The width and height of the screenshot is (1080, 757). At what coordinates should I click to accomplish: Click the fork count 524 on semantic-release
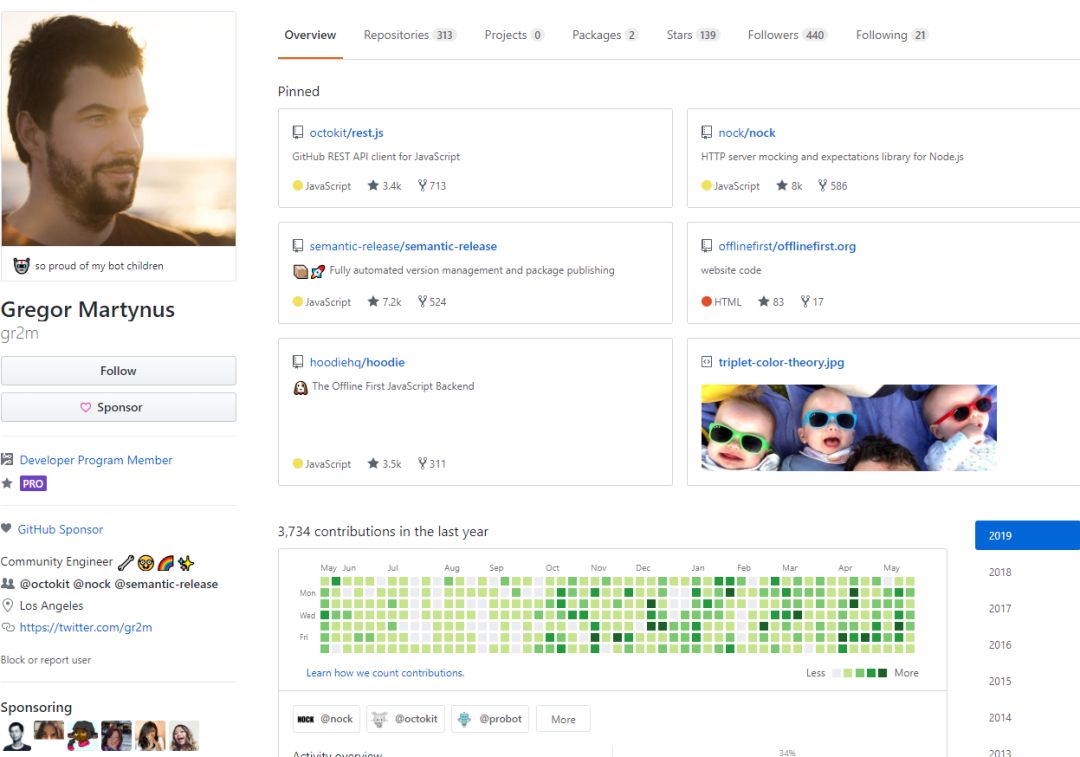[432, 301]
